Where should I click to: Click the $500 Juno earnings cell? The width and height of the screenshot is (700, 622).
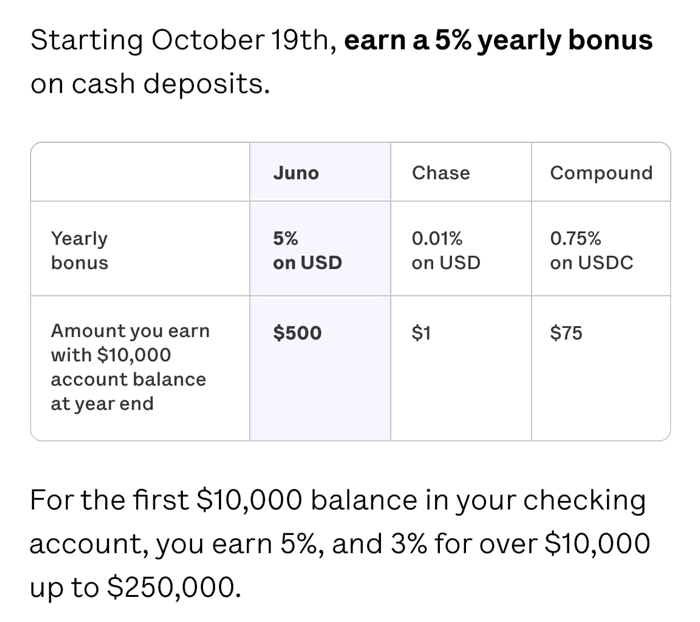[x=297, y=333]
